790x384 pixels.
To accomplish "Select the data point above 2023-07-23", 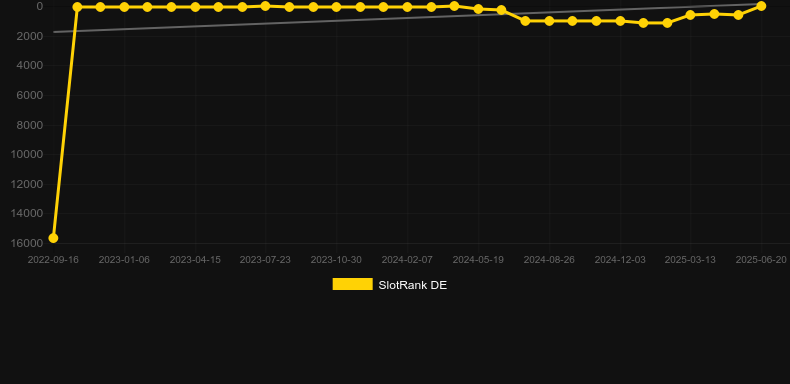I will (266, 6).
